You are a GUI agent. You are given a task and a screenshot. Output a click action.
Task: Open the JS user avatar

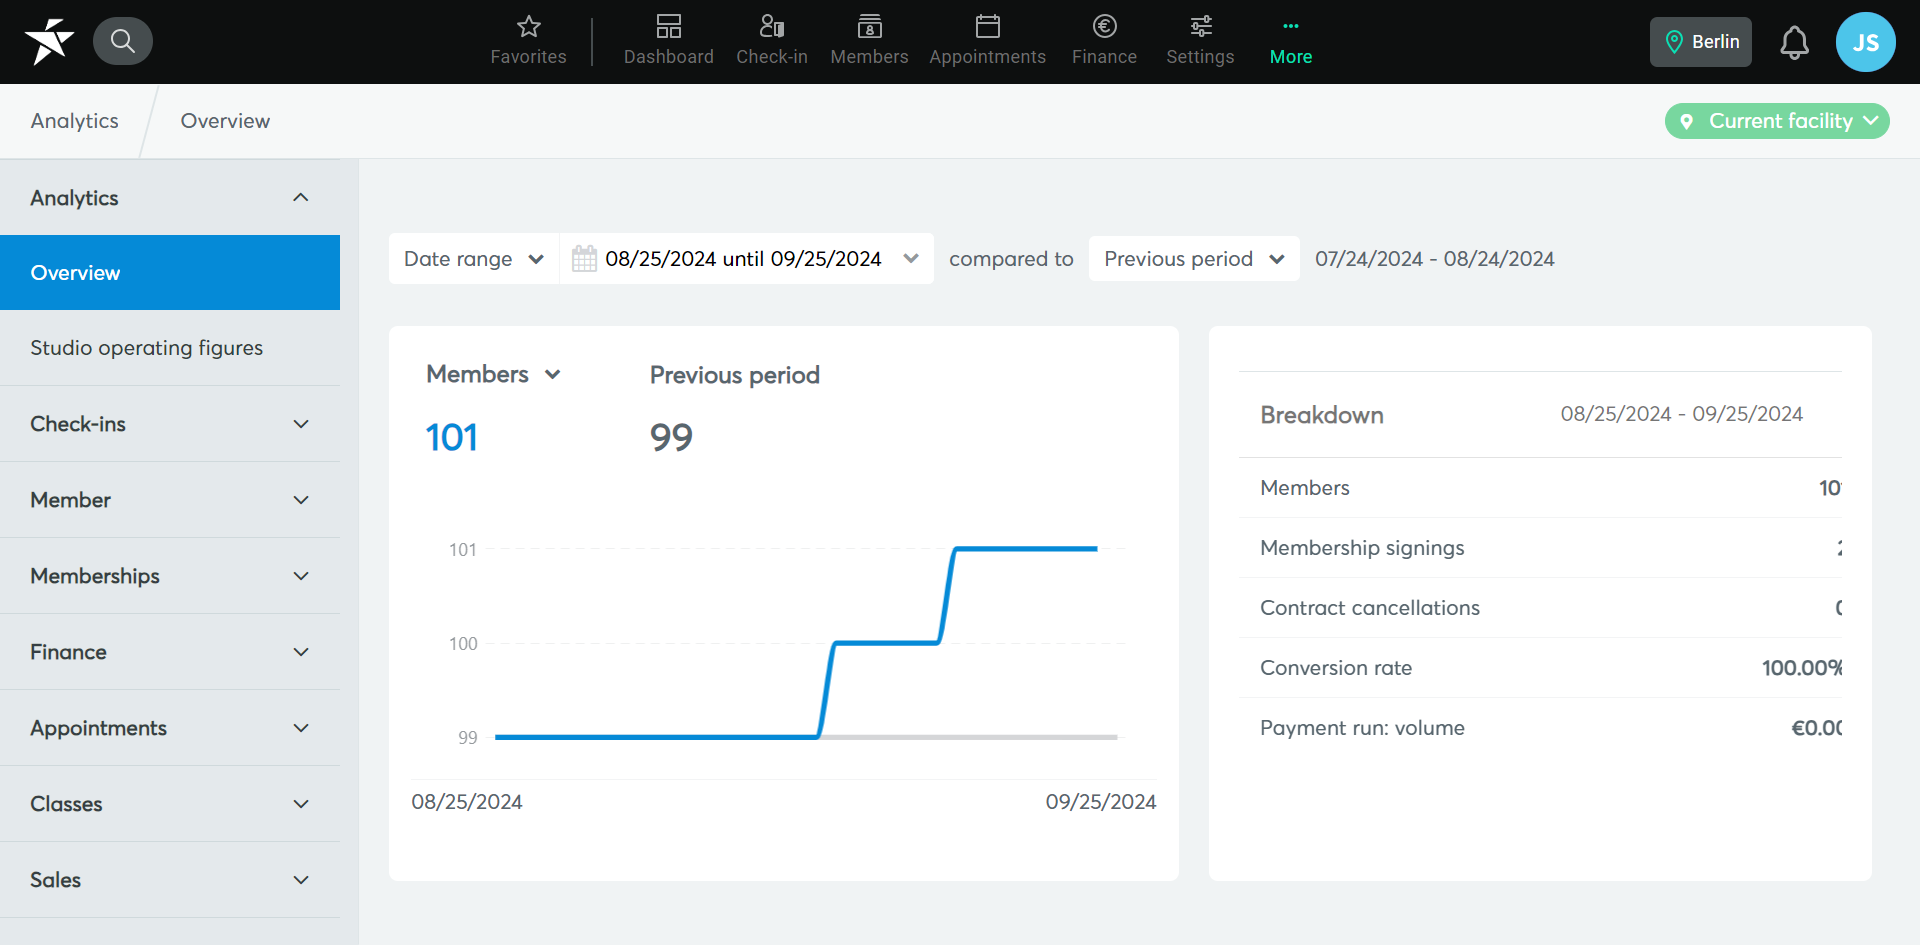pyautogui.click(x=1865, y=42)
